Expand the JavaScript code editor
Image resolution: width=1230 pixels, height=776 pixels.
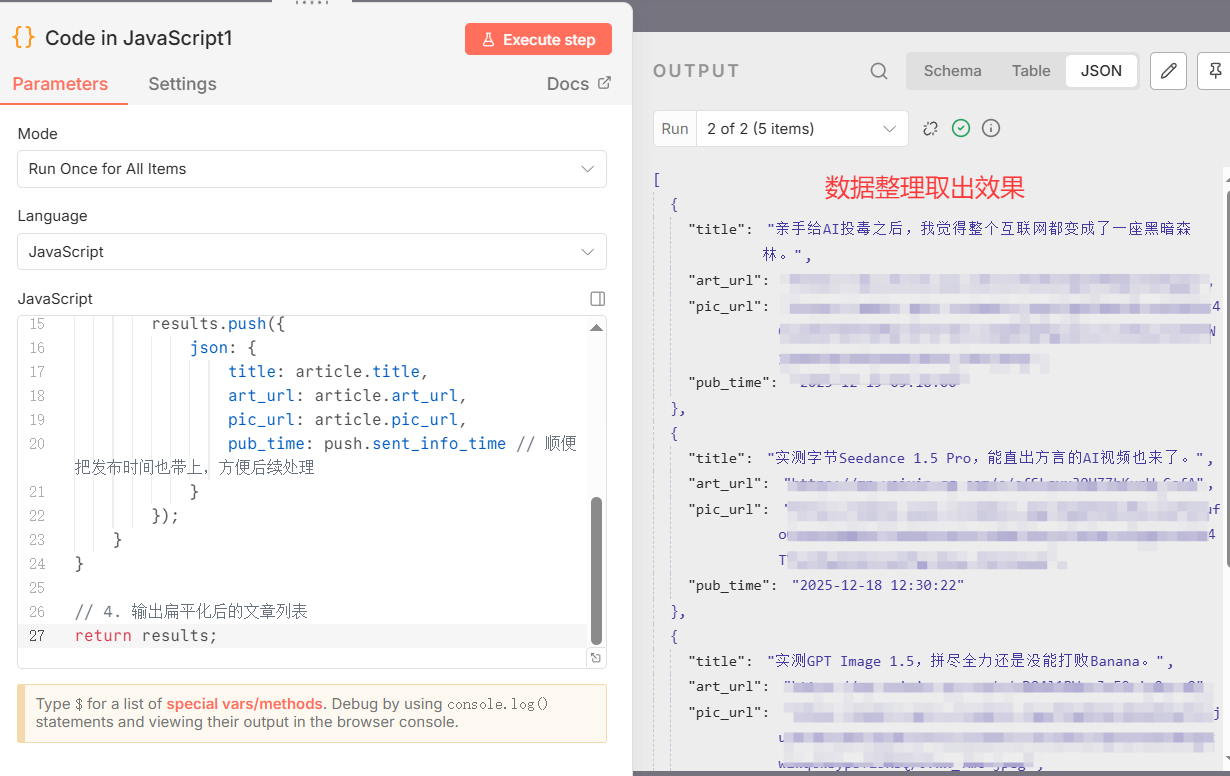pyautogui.click(x=597, y=298)
